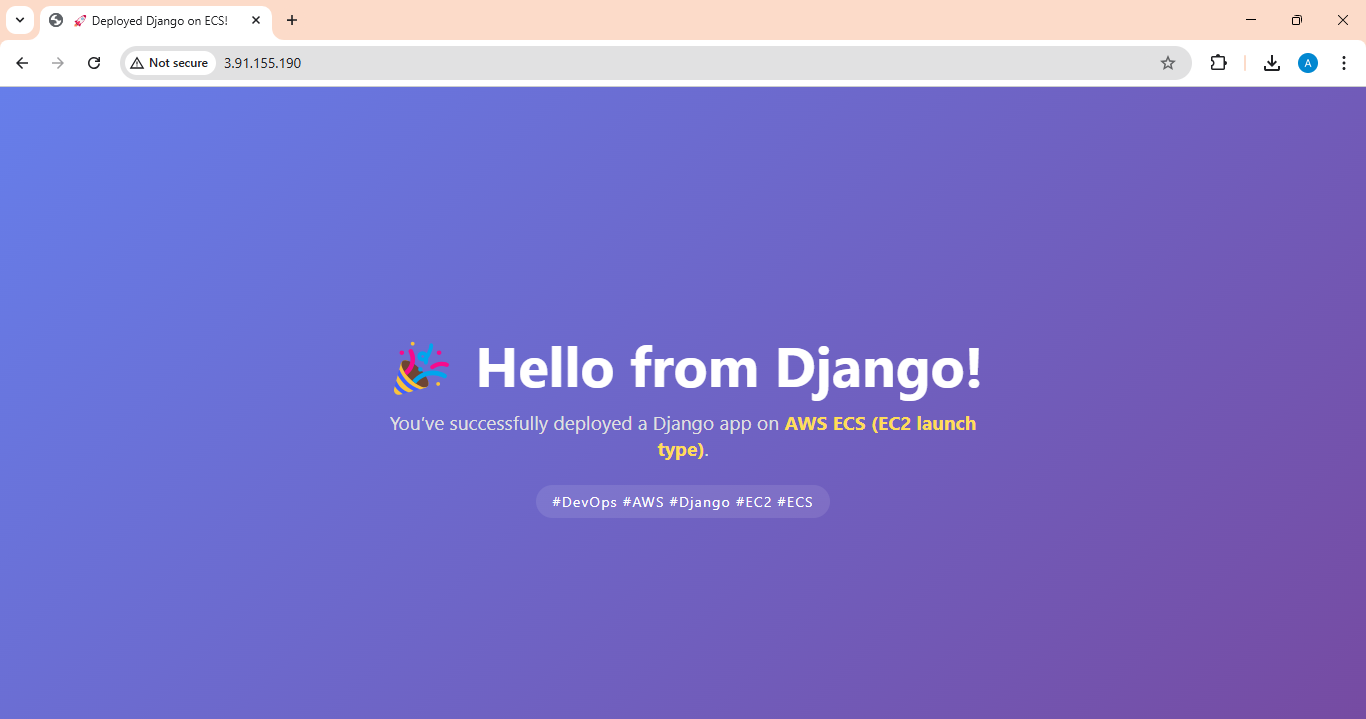Show browser downloads

click(1271, 63)
